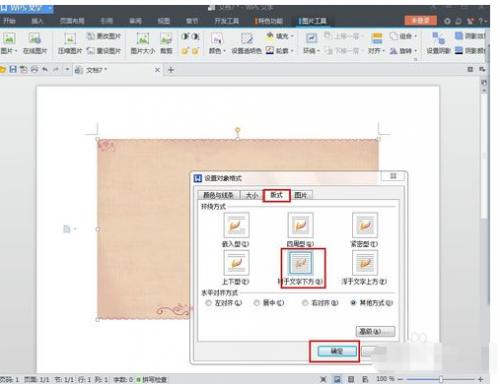Viewport: 500px width, 384px height.
Task: Open the 开发工具 Developer tab
Action: point(227,21)
